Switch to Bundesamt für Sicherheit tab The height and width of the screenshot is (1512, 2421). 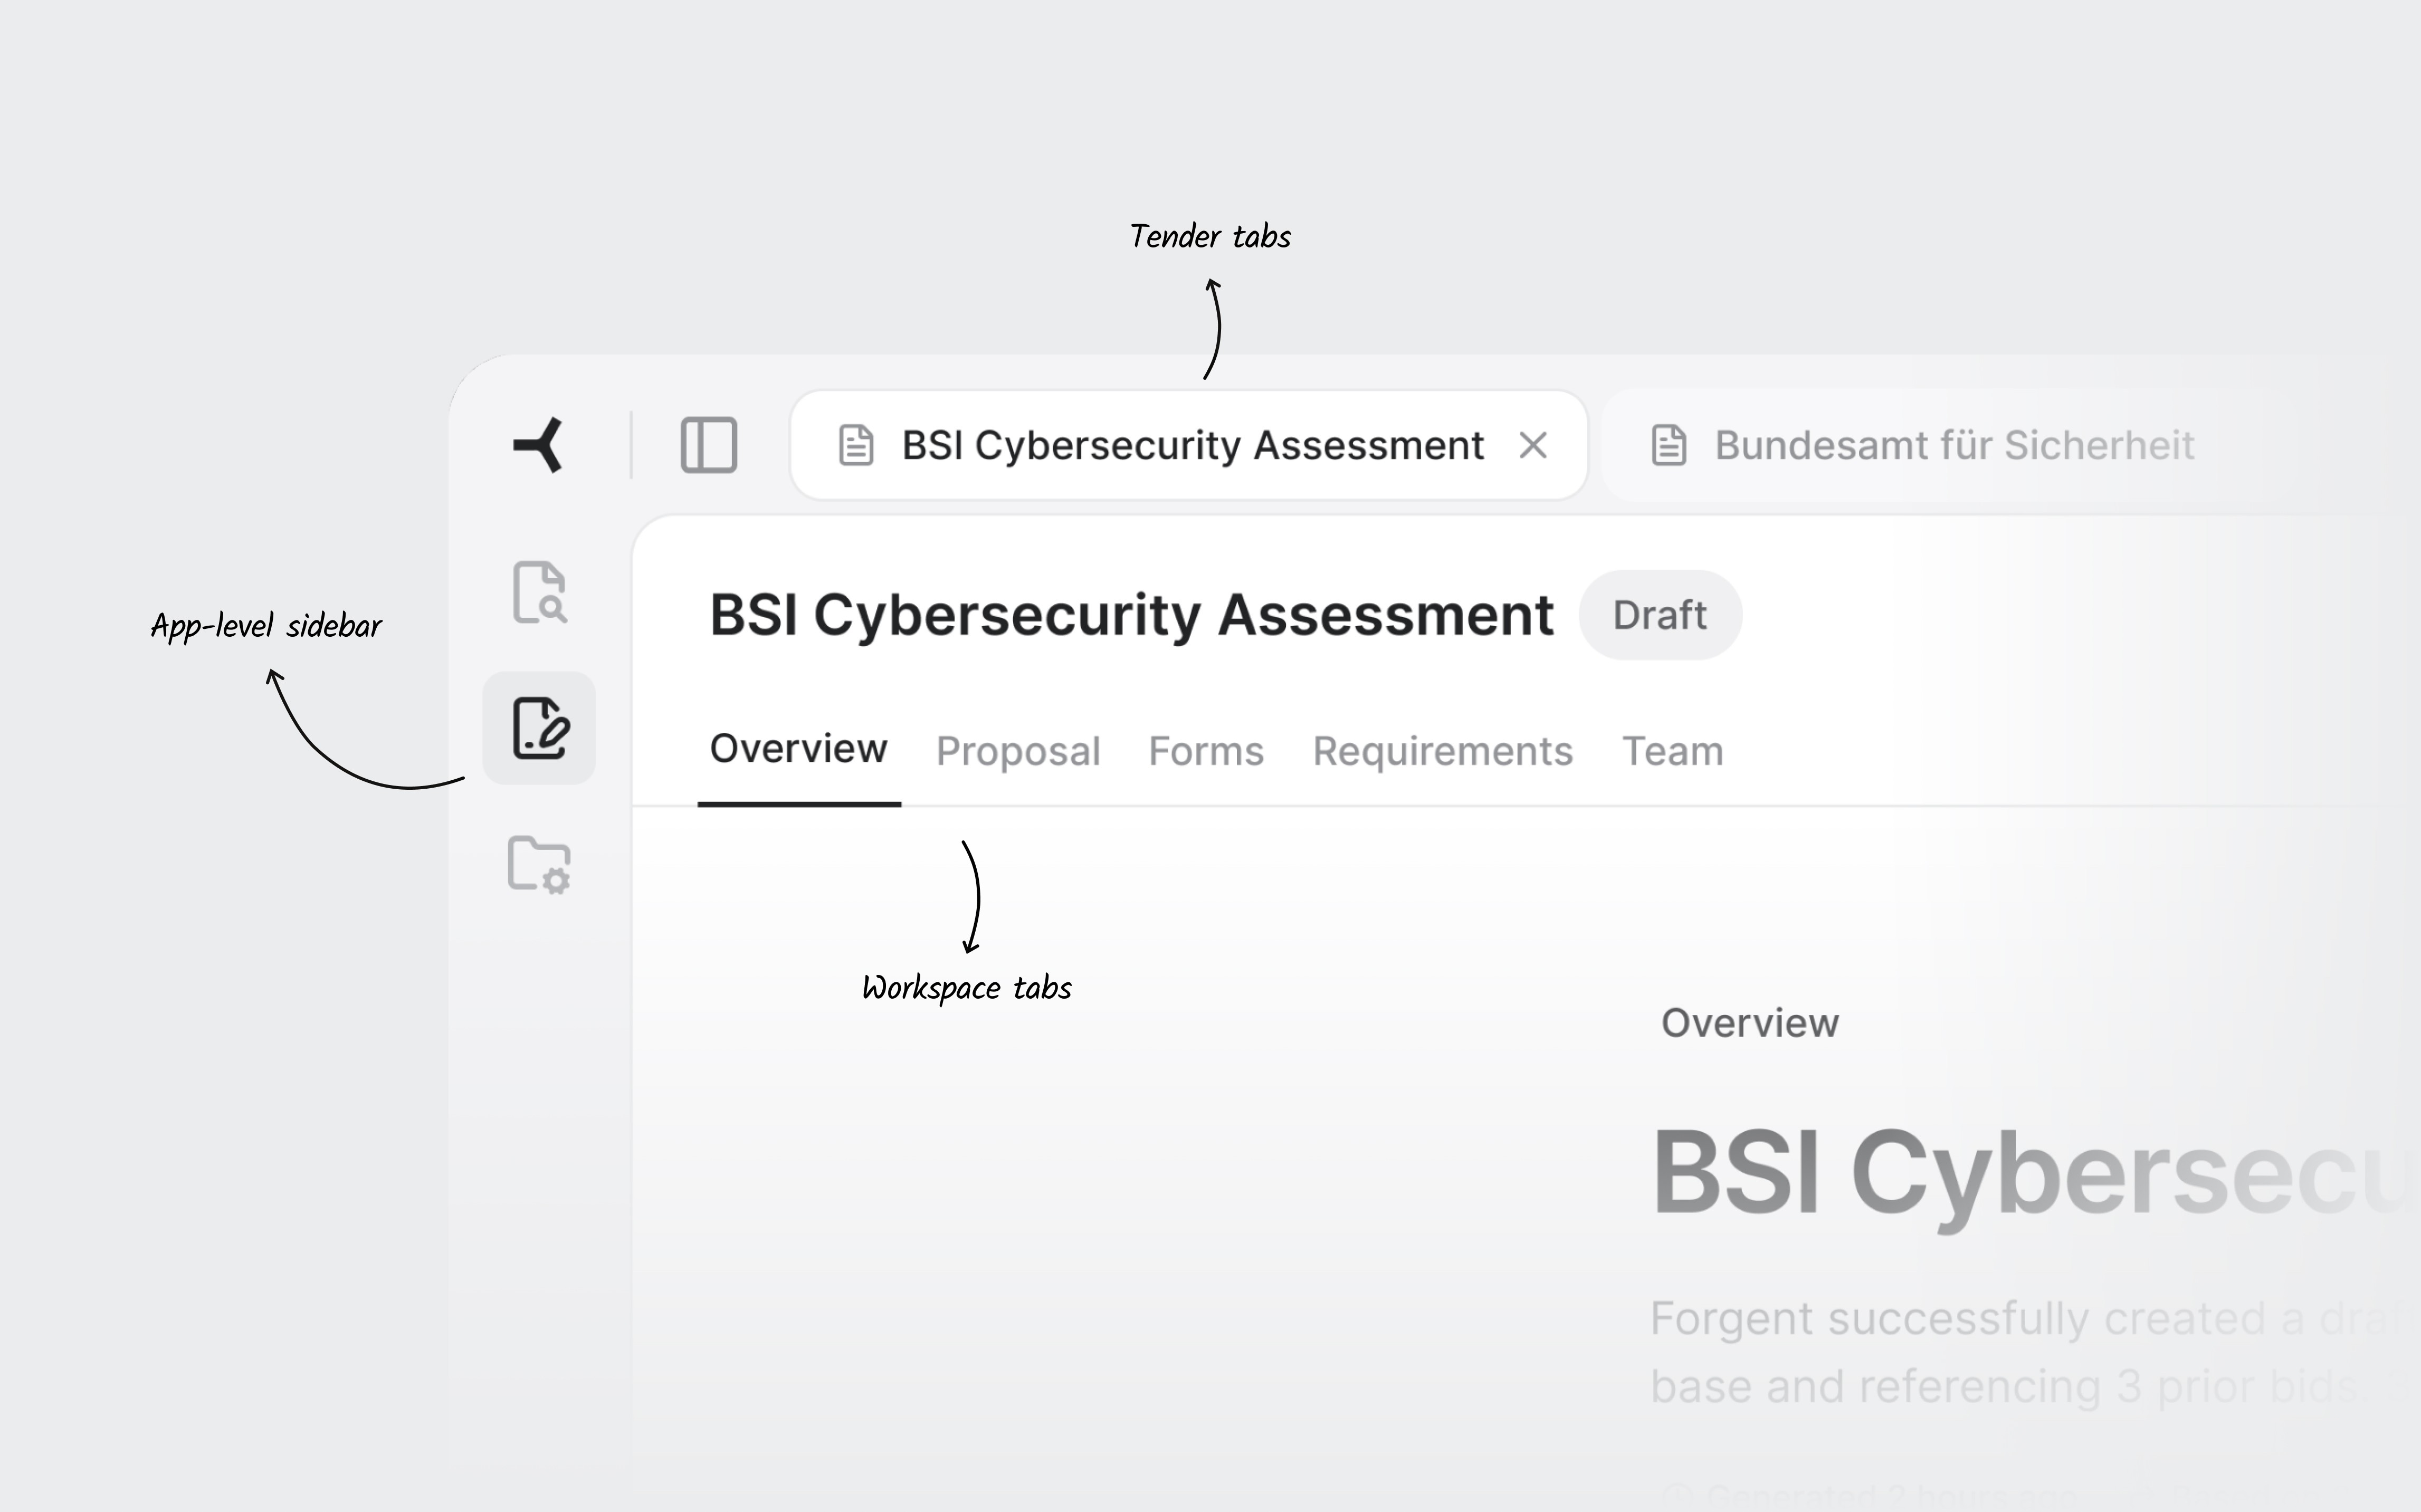click(x=1954, y=445)
